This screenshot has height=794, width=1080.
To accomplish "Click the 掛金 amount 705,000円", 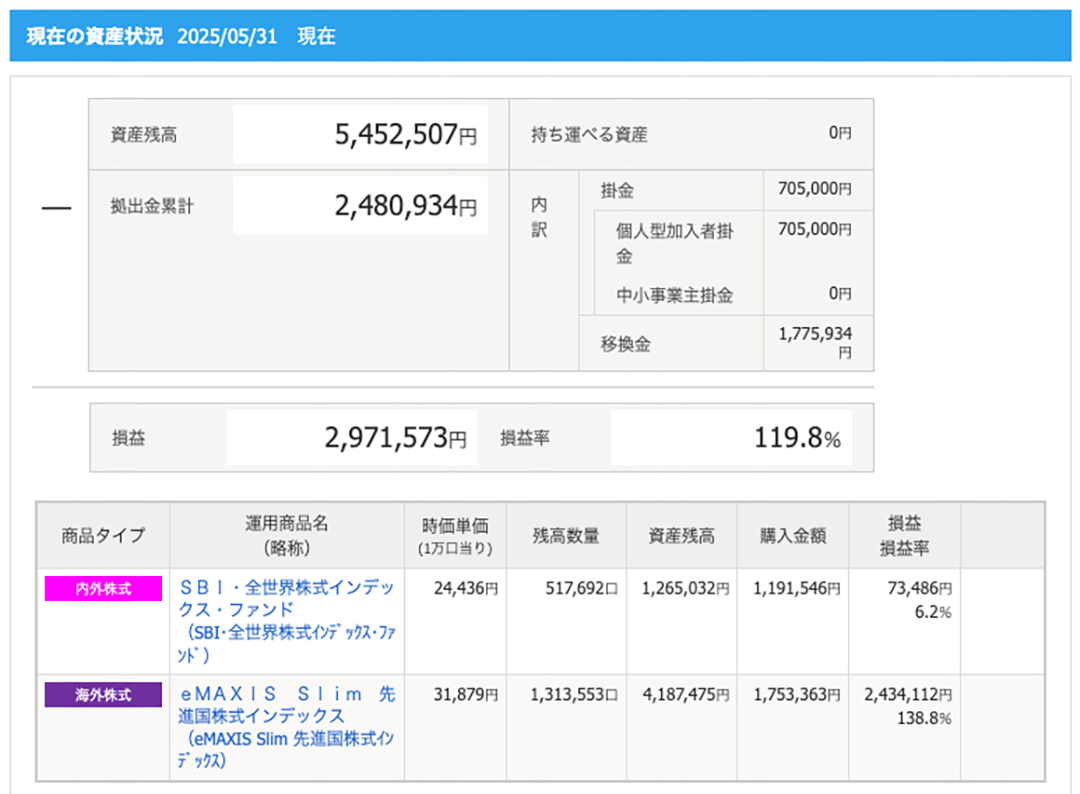I will 814,189.
